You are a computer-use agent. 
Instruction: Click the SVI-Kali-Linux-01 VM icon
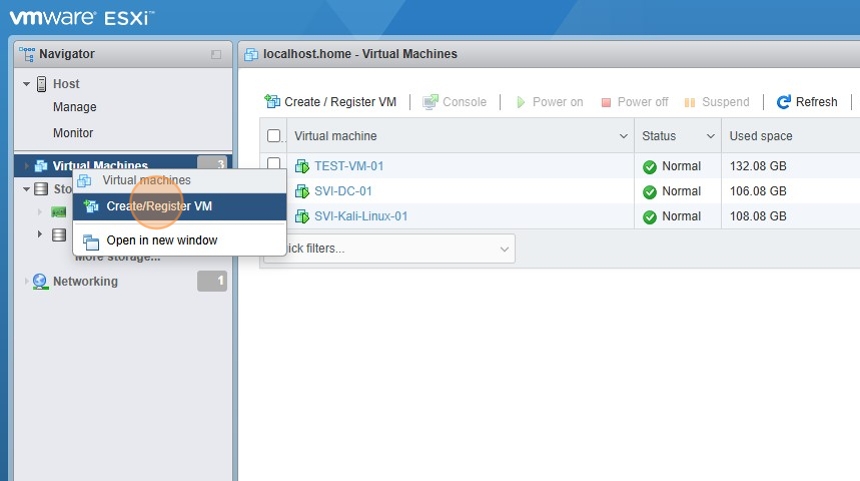coord(302,217)
